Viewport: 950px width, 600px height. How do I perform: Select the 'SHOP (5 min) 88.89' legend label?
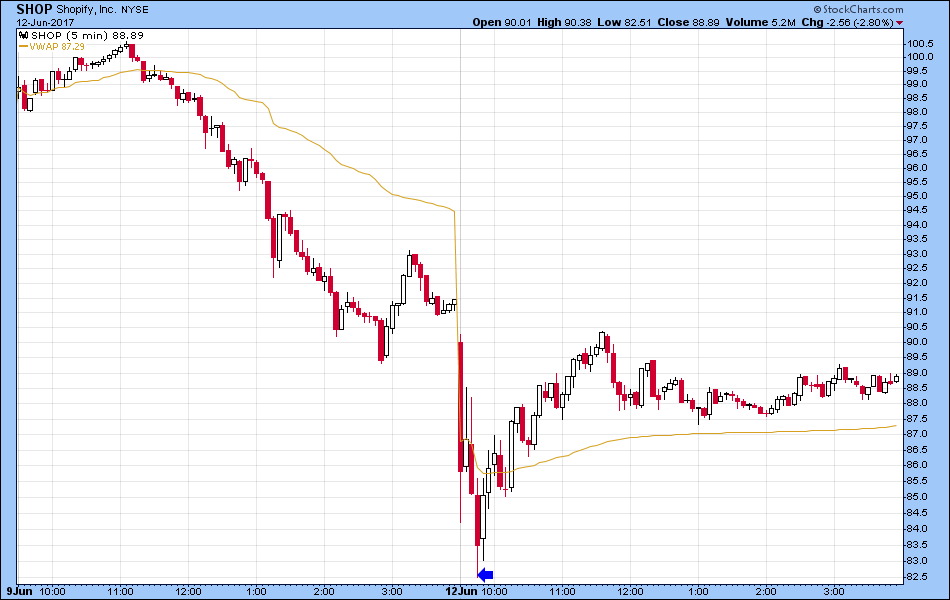click(x=87, y=36)
